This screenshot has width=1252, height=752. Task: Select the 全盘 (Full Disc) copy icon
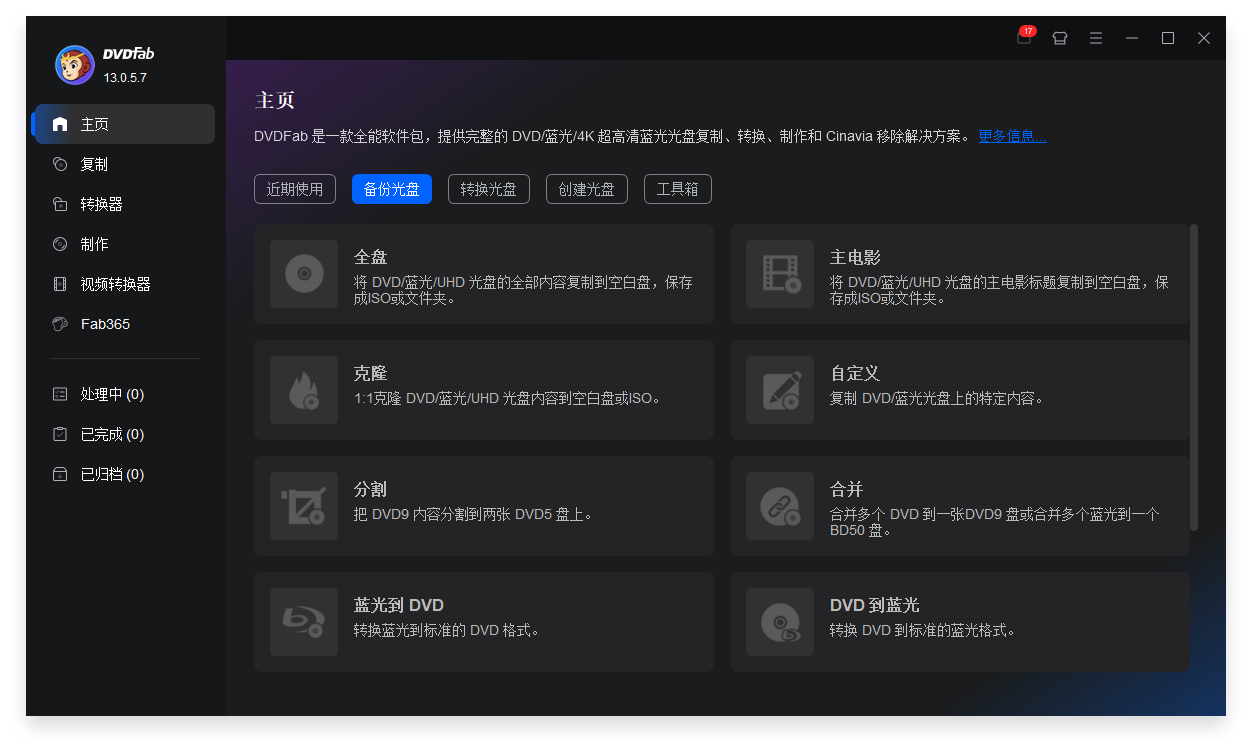[x=303, y=275]
